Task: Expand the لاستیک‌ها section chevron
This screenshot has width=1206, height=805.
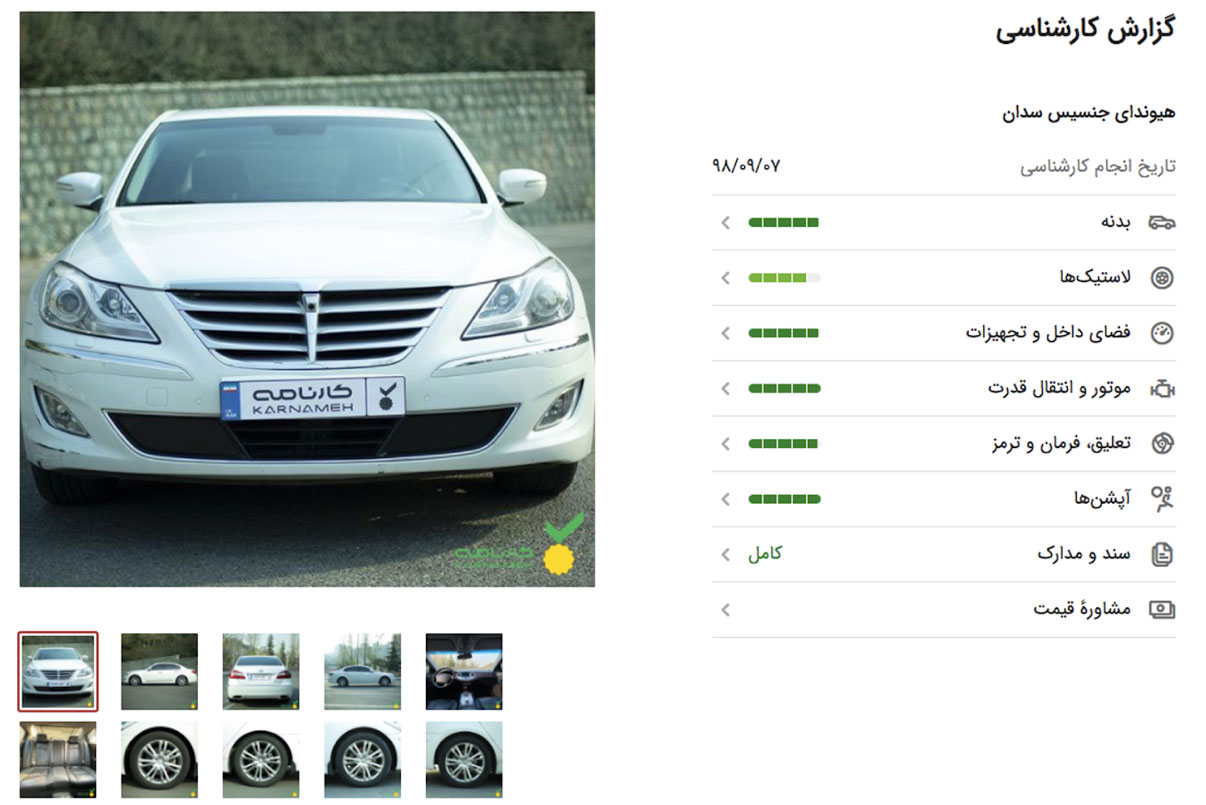Action: [726, 277]
